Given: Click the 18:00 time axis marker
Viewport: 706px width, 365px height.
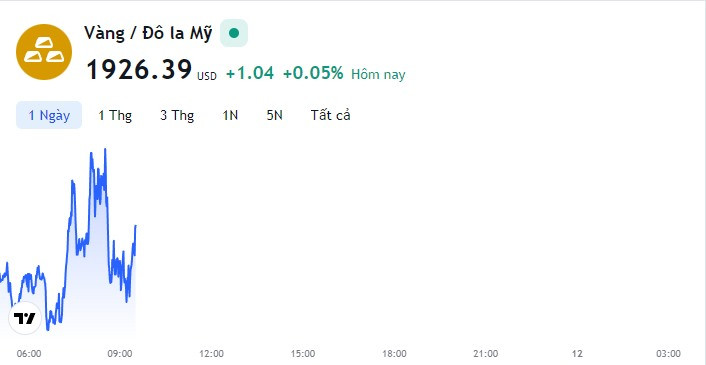Looking at the screenshot, I should point(394,354).
